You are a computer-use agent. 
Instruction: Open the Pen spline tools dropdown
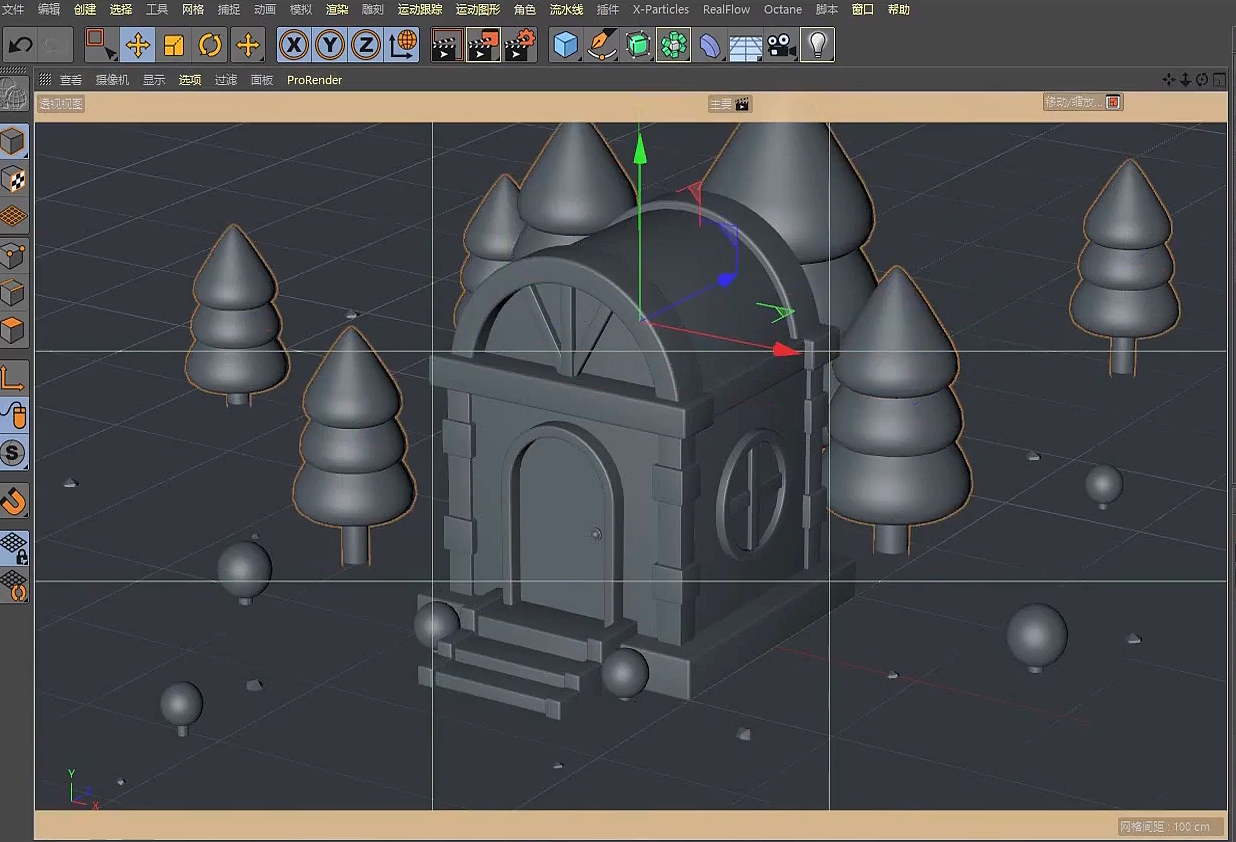click(602, 45)
